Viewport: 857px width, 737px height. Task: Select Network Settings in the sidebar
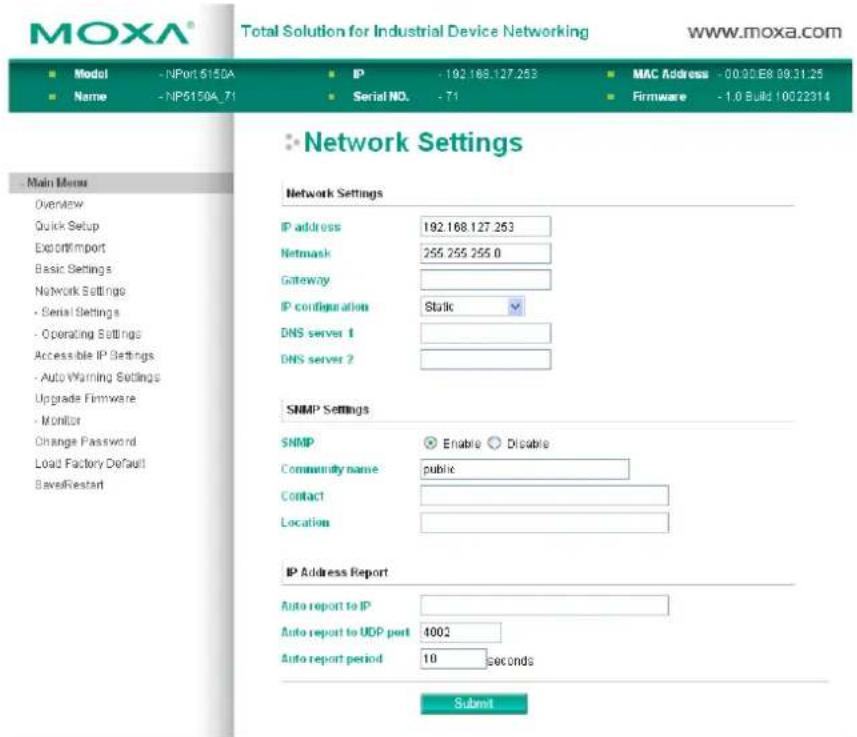pyautogui.click(x=80, y=291)
